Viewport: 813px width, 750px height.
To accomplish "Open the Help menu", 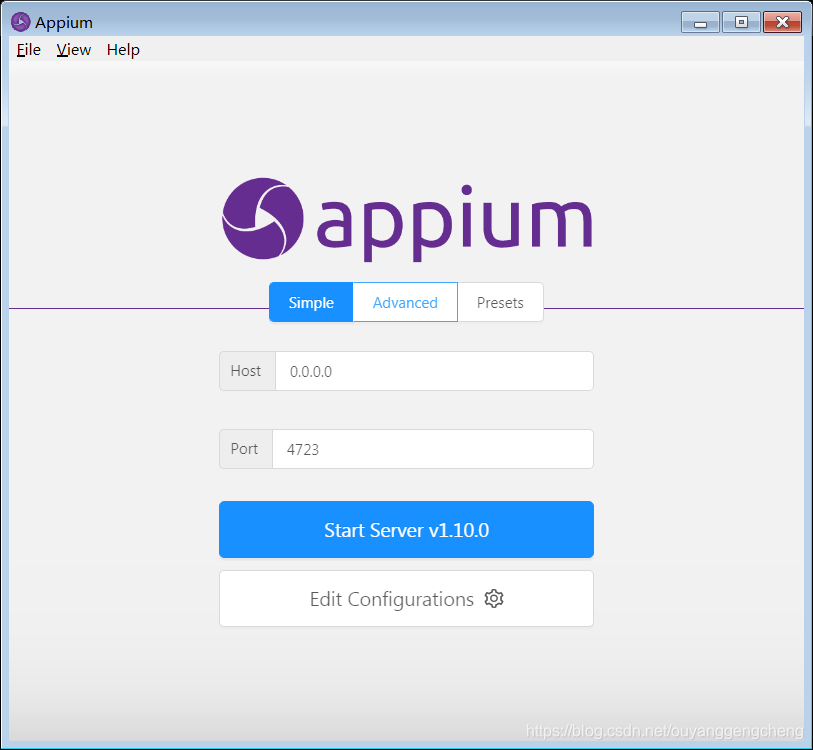I will [123, 50].
